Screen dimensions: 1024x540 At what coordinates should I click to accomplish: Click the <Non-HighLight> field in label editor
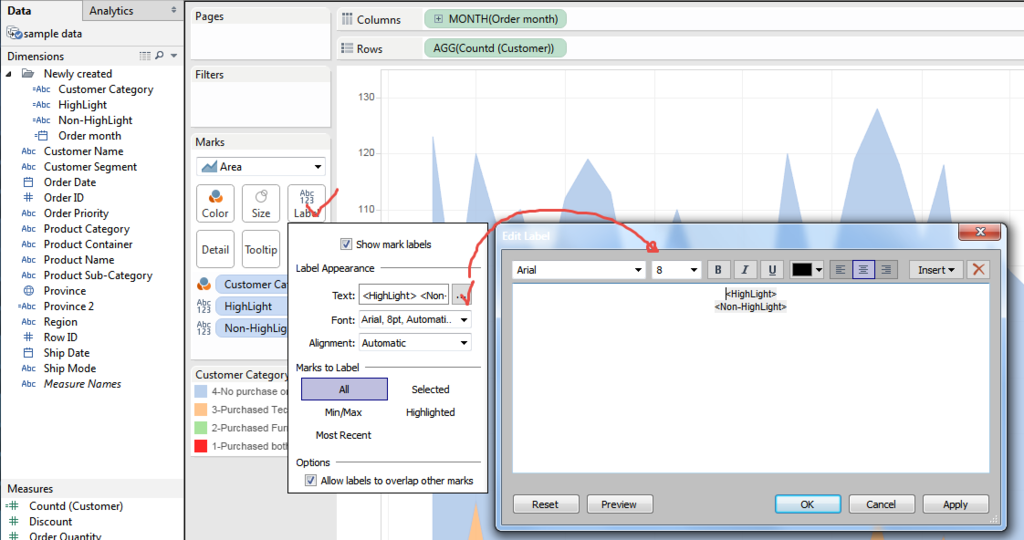tap(750, 306)
